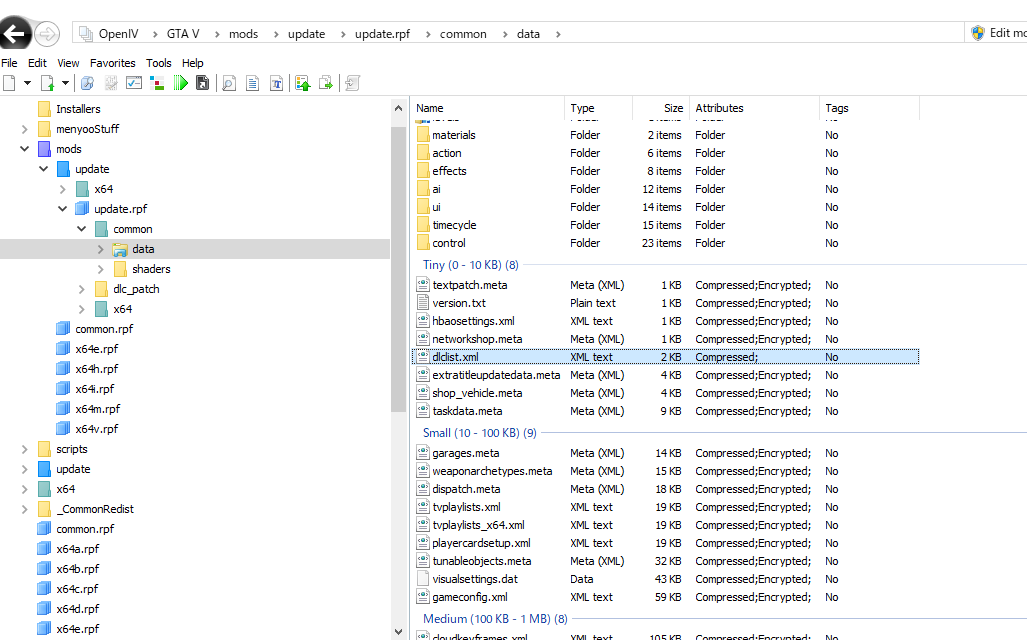Screen dimensions: 1027x640
Task: Click GTA V in the address breadcrumb
Action: coord(183,34)
